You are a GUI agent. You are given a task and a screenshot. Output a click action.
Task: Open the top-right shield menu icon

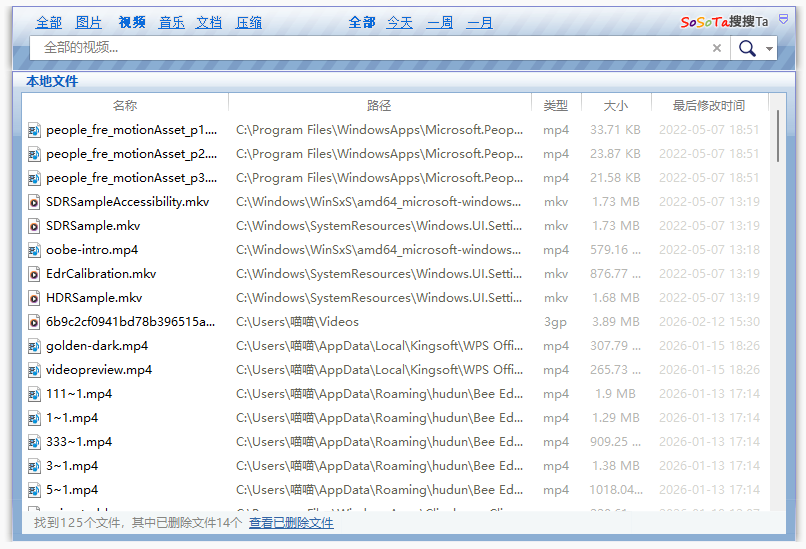[783, 19]
